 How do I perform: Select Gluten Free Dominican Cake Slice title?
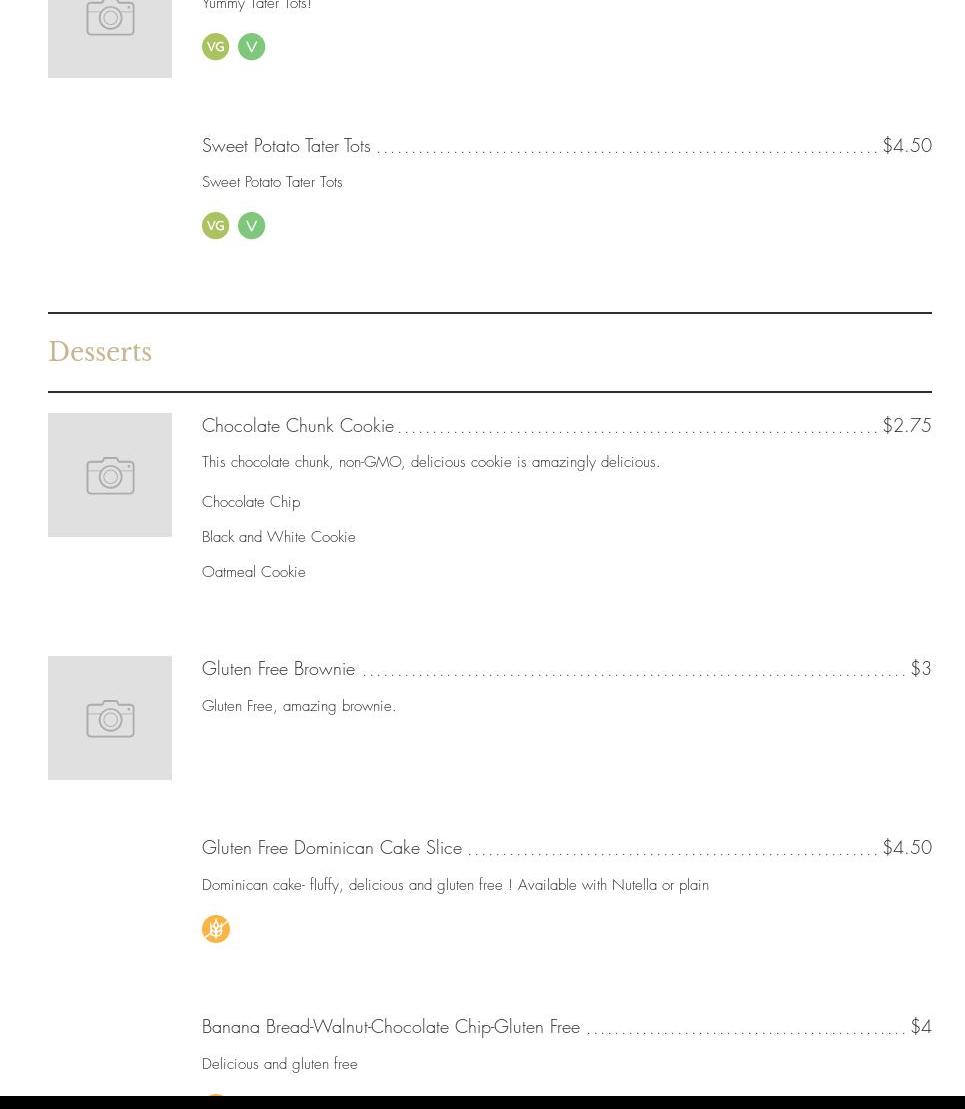332,848
